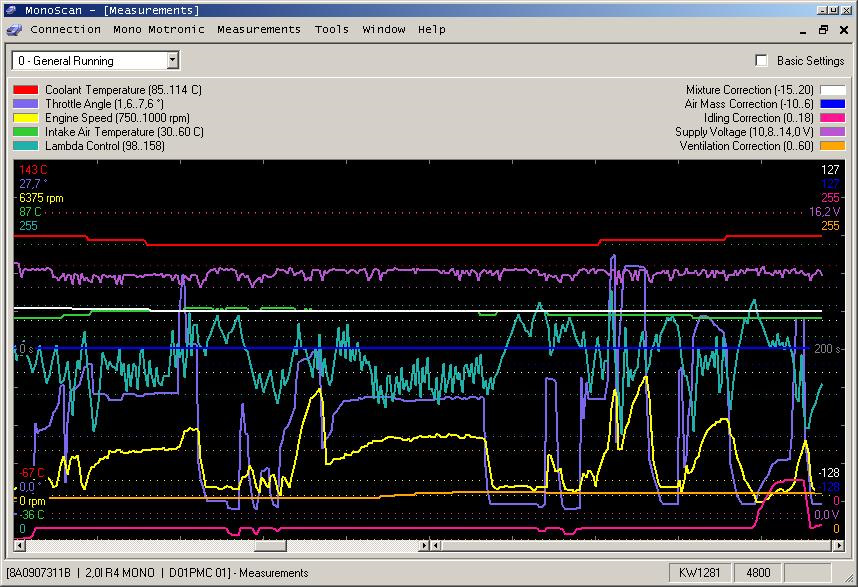
Task: Click the teal Lambda Control swatch
Action: click(x=26, y=146)
